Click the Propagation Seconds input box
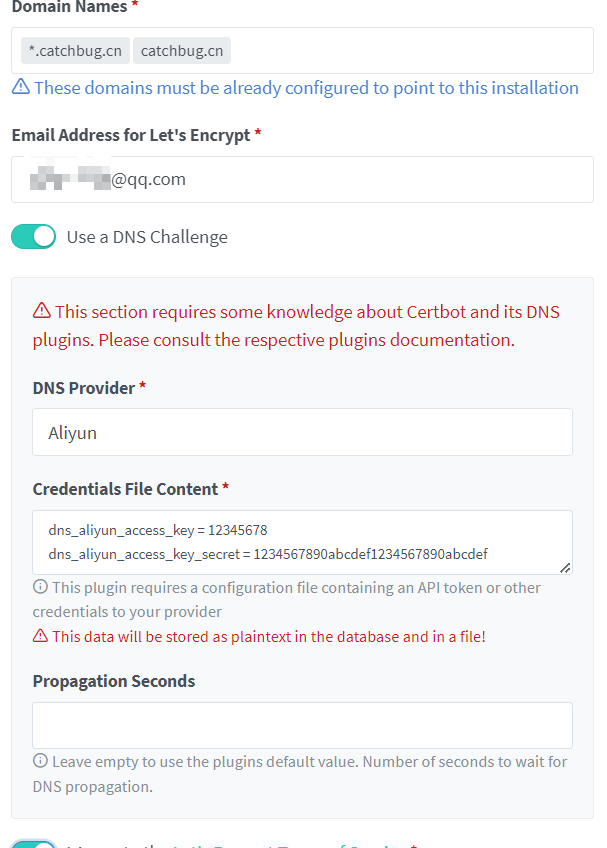Screen dimensions: 607x848 [x=302, y=725]
